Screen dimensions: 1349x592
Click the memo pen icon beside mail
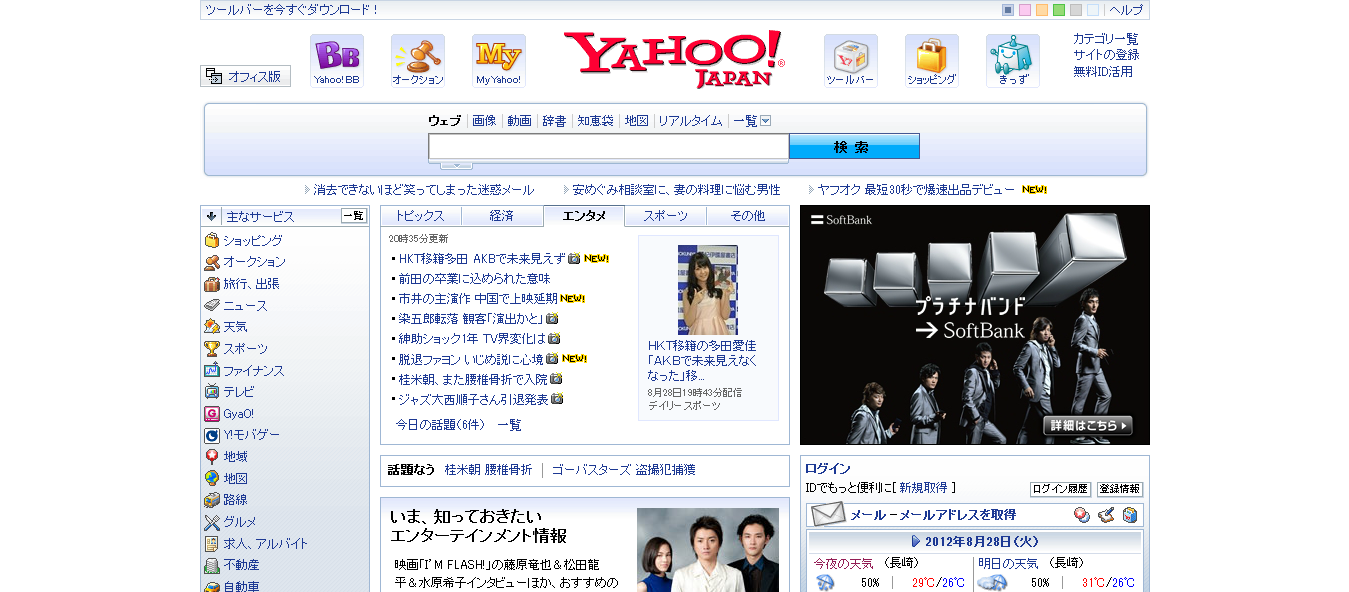[1106, 515]
